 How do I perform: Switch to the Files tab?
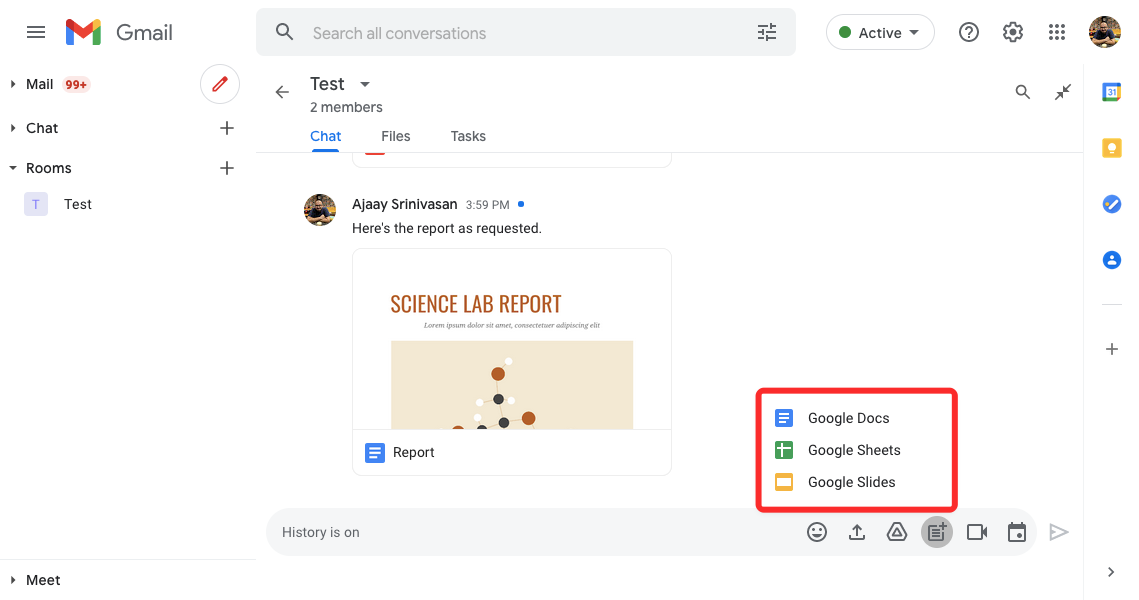click(395, 136)
